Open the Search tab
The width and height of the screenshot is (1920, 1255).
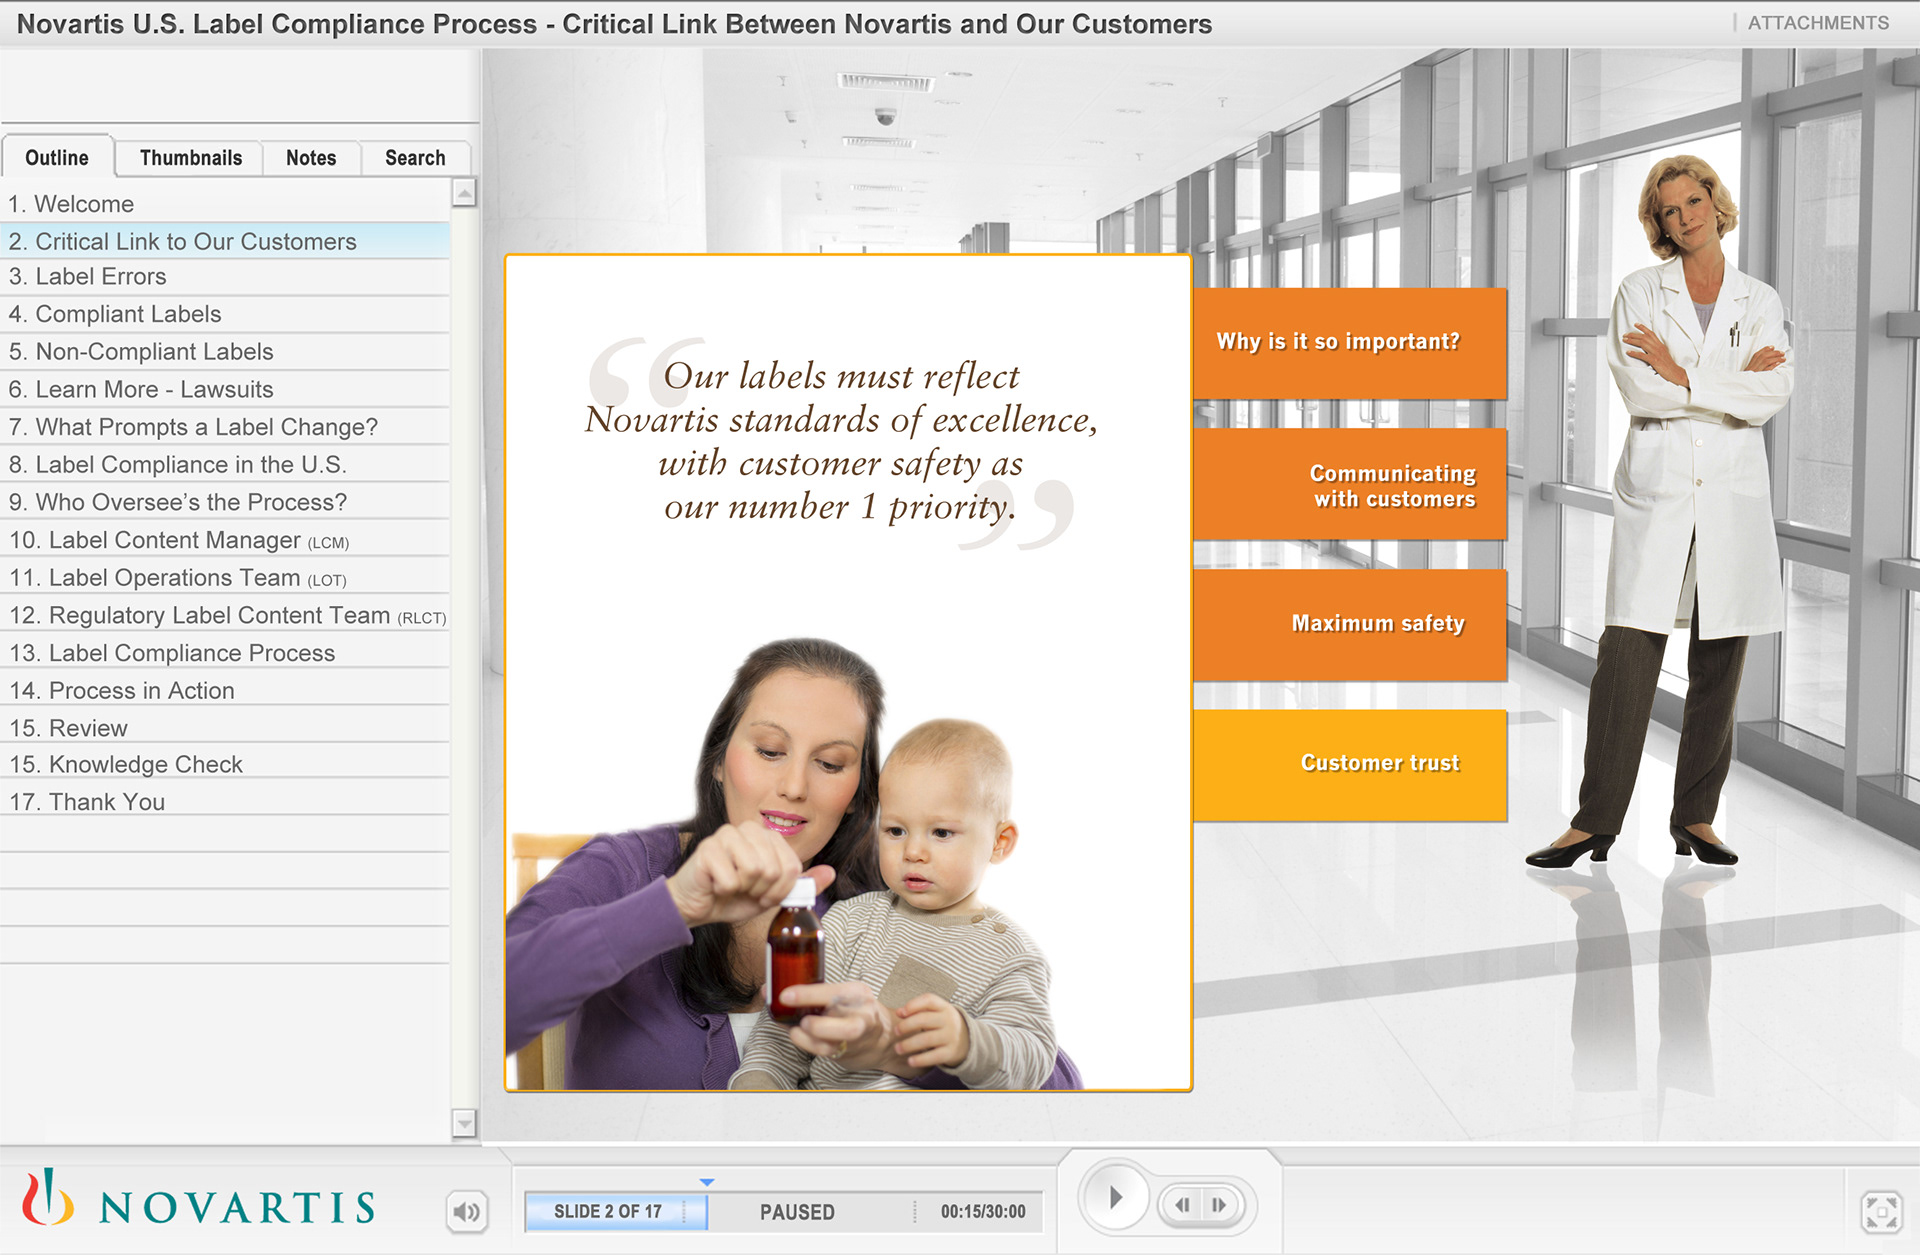[x=415, y=158]
